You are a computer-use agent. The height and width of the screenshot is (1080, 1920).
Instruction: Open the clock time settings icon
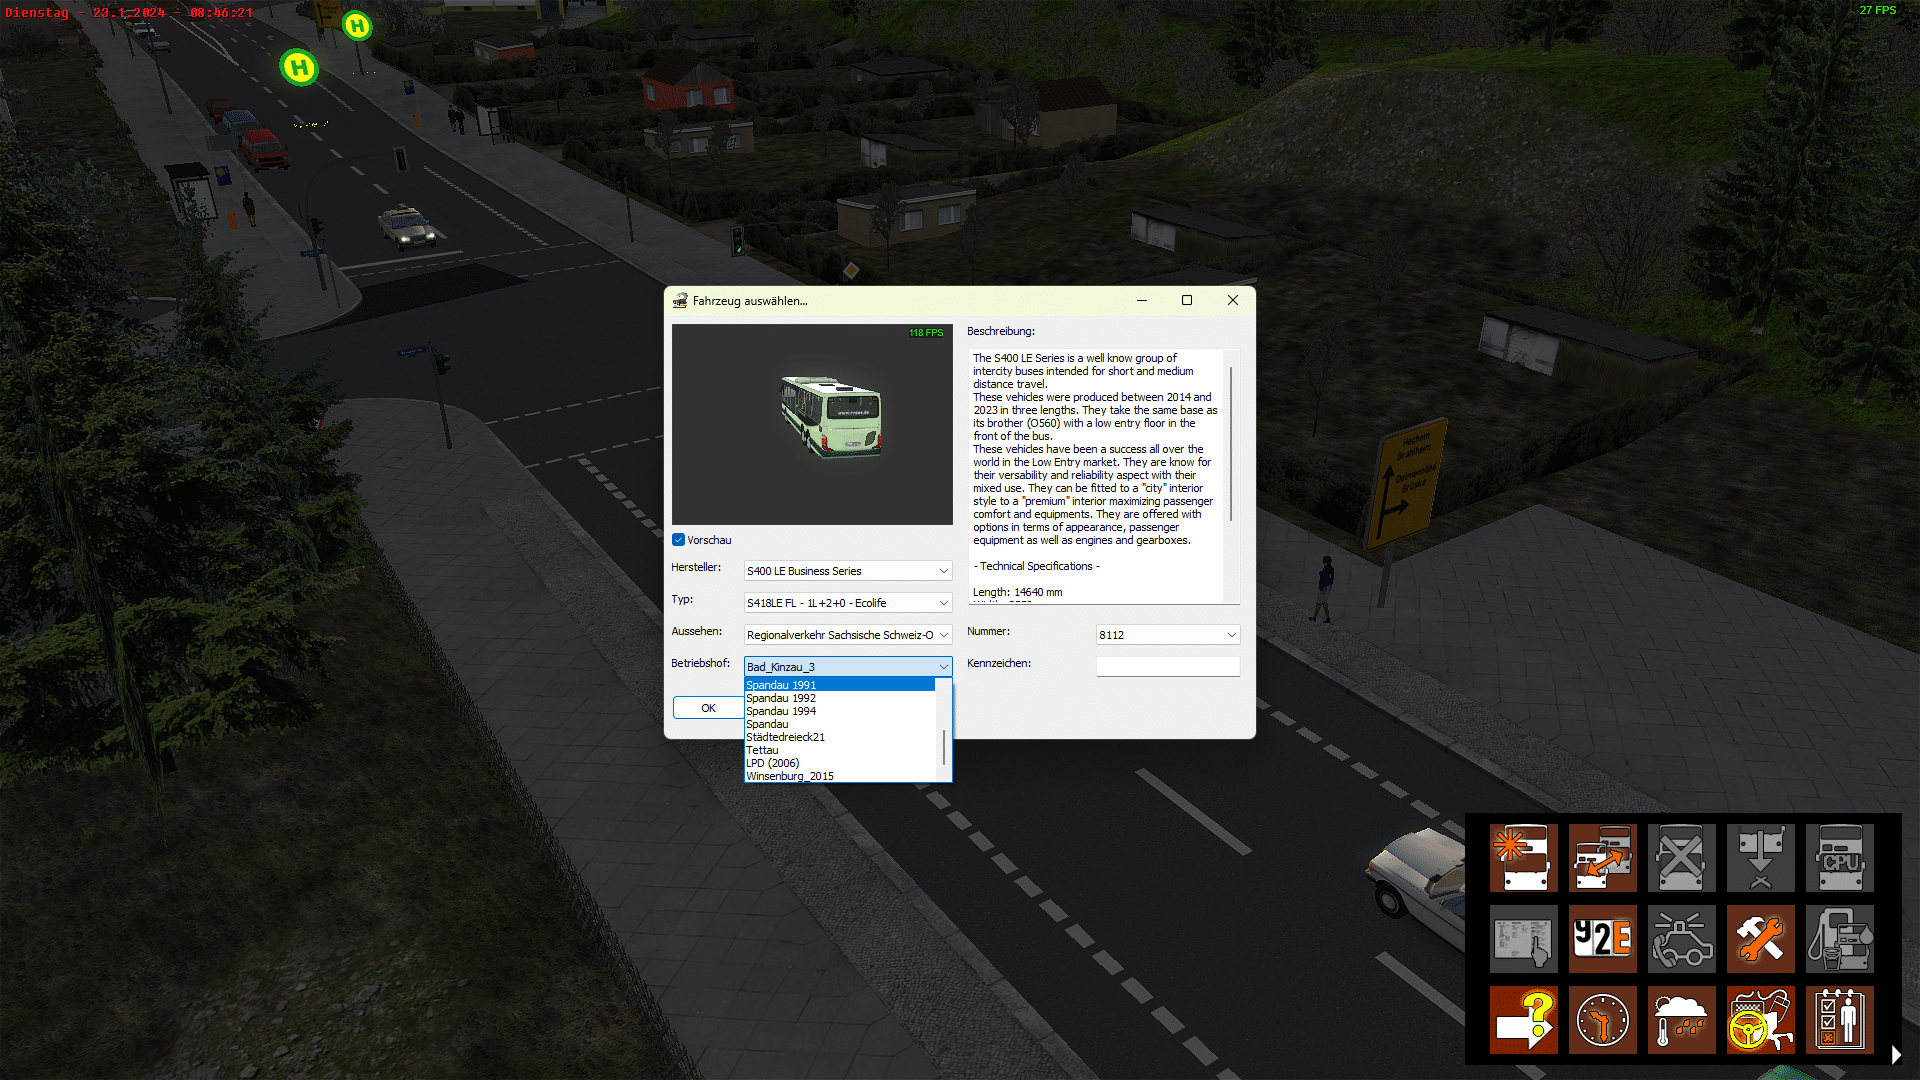[1602, 1020]
